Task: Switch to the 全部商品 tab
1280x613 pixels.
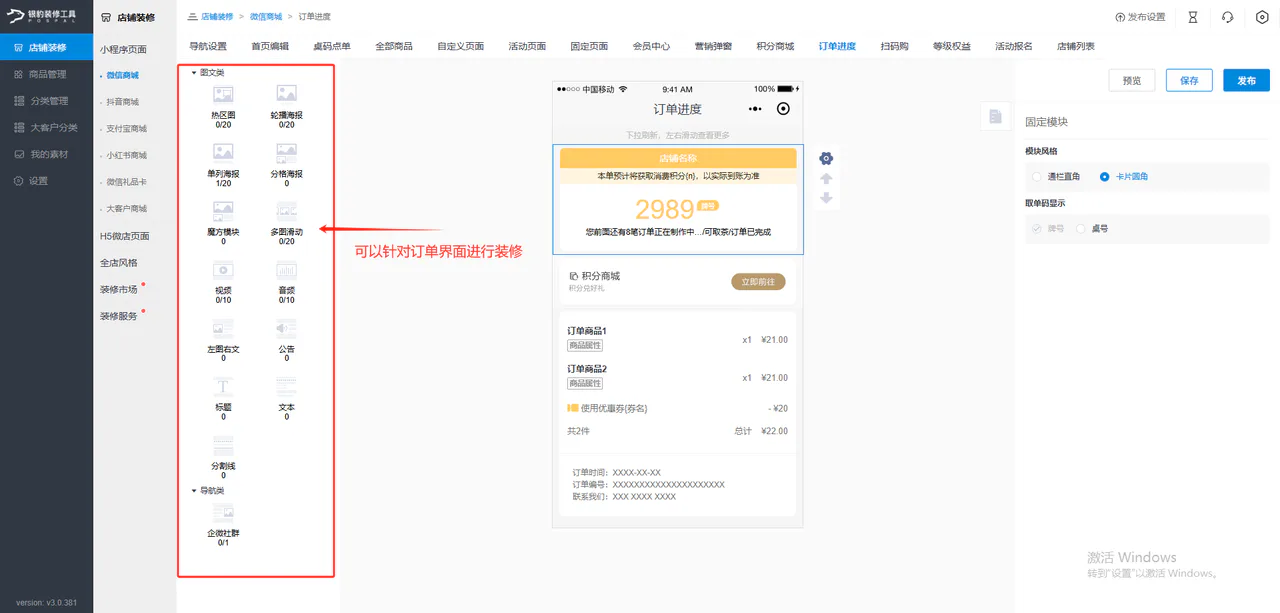Action: pos(394,46)
